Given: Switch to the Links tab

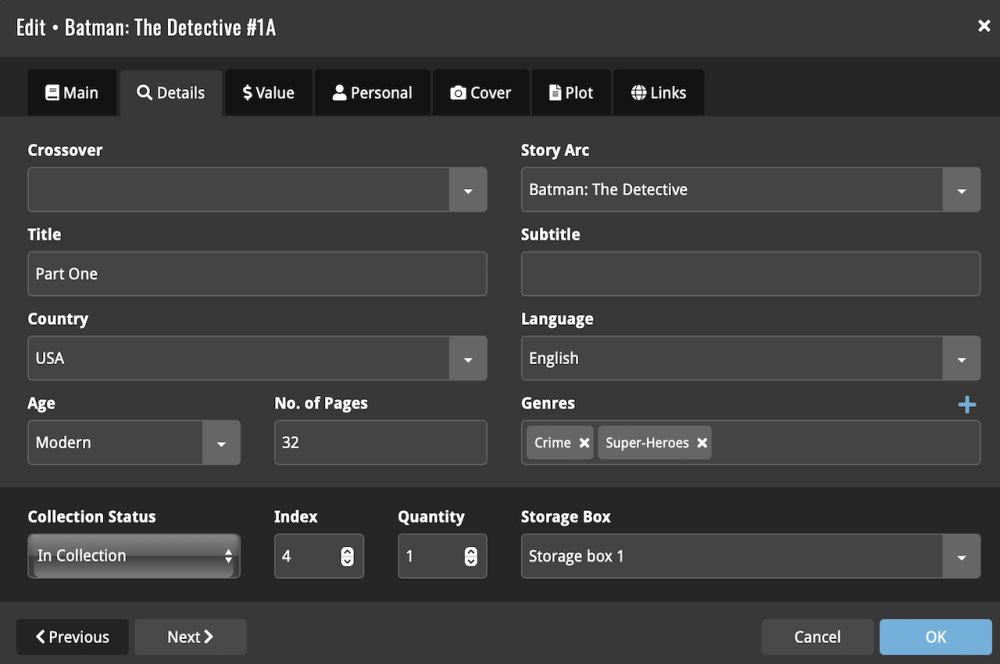Looking at the screenshot, I should pos(658,93).
